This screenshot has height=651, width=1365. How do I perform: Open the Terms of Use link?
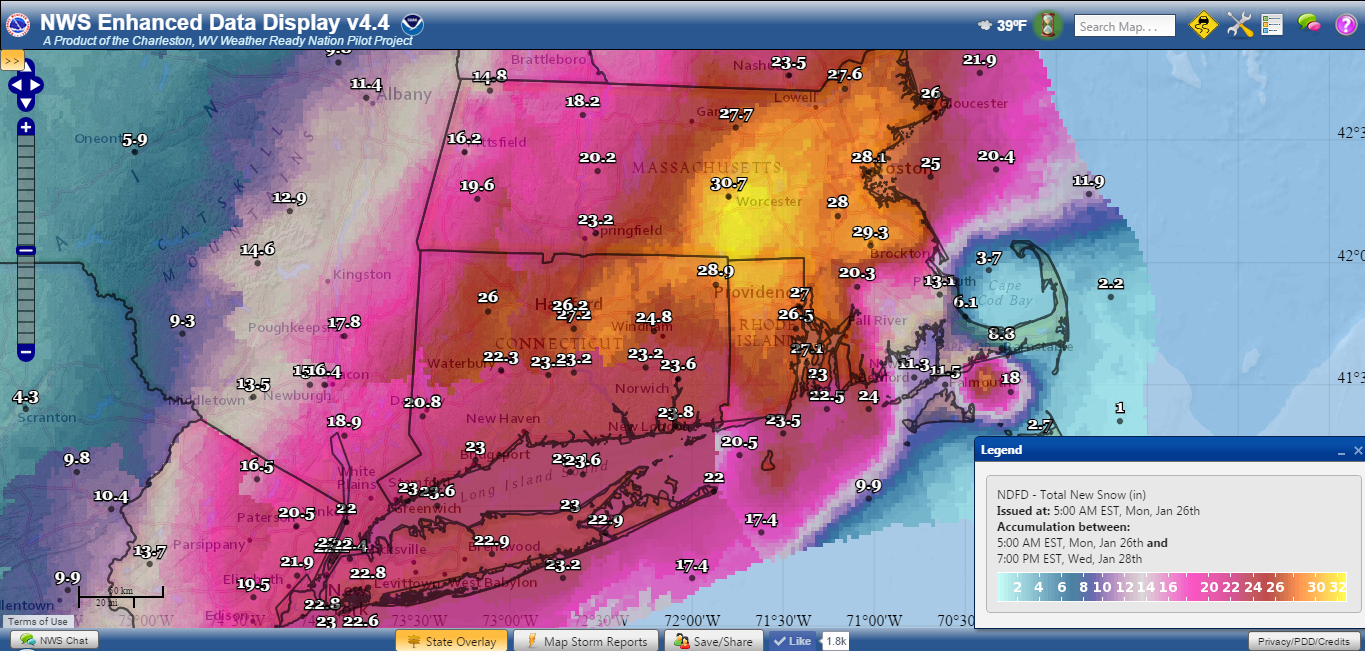pyautogui.click(x=38, y=622)
